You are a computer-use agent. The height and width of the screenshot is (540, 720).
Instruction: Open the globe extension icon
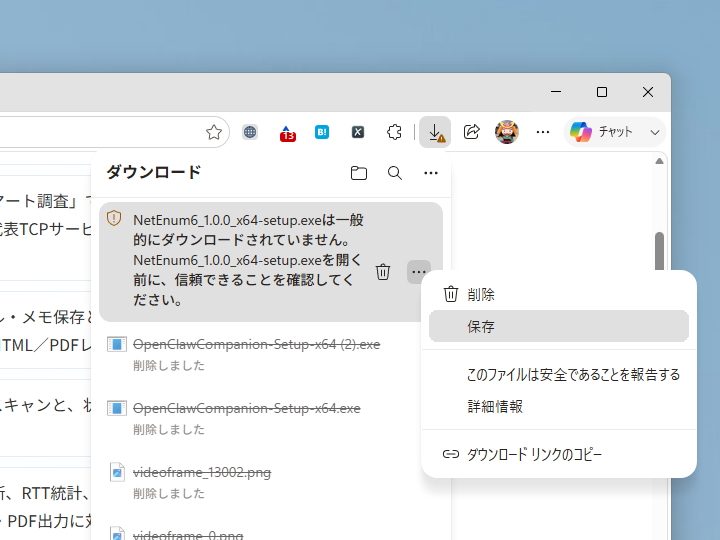250,132
